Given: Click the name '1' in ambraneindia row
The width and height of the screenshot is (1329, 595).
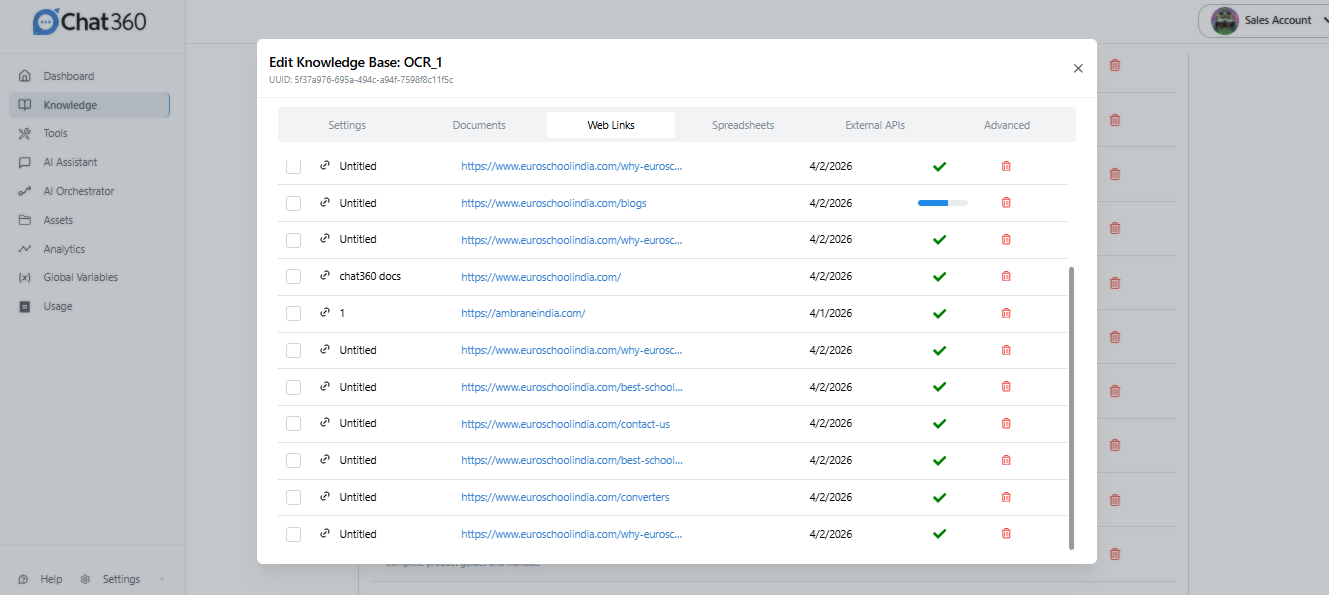Looking at the screenshot, I should tap(342, 313).
